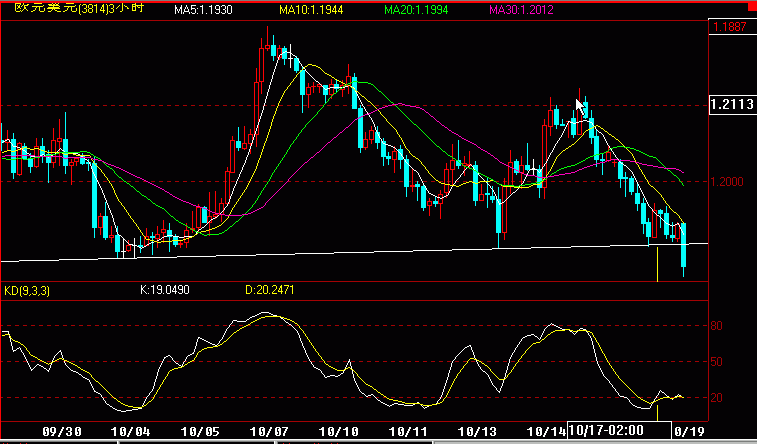Click the 20 level label on KD axis
The width and height of the screenshot is (757, 444).
click(x=716, y=398)
